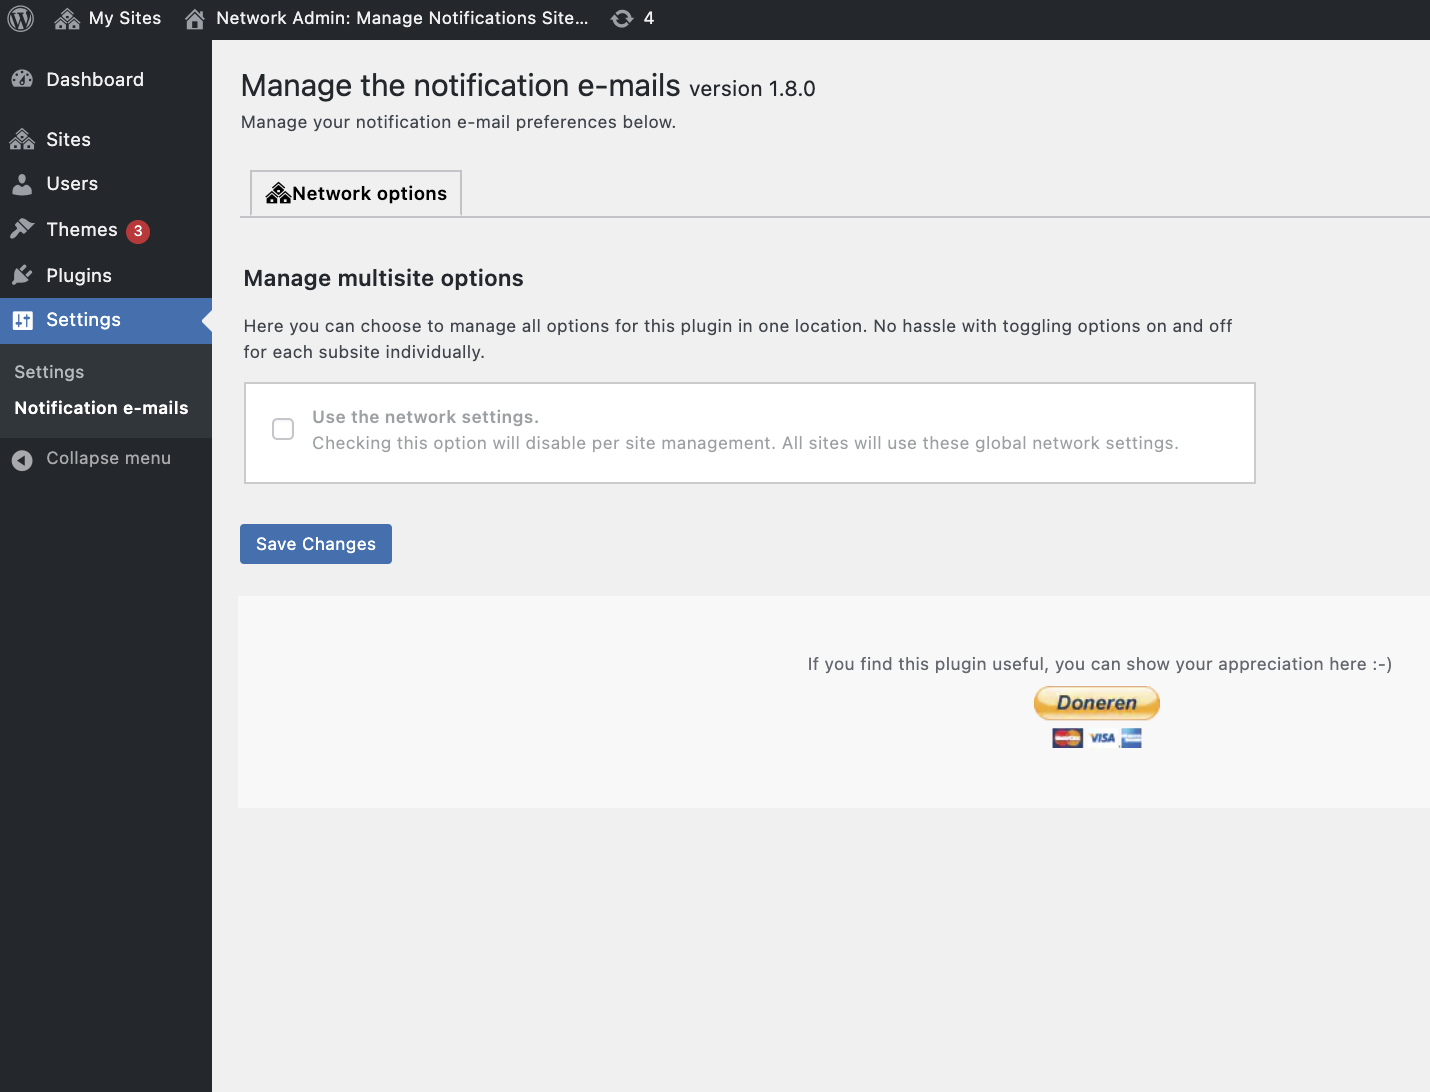Click the WordPress logo in the admin bar
Viewport: 1430px width, 1092px height.
(20, 18)
